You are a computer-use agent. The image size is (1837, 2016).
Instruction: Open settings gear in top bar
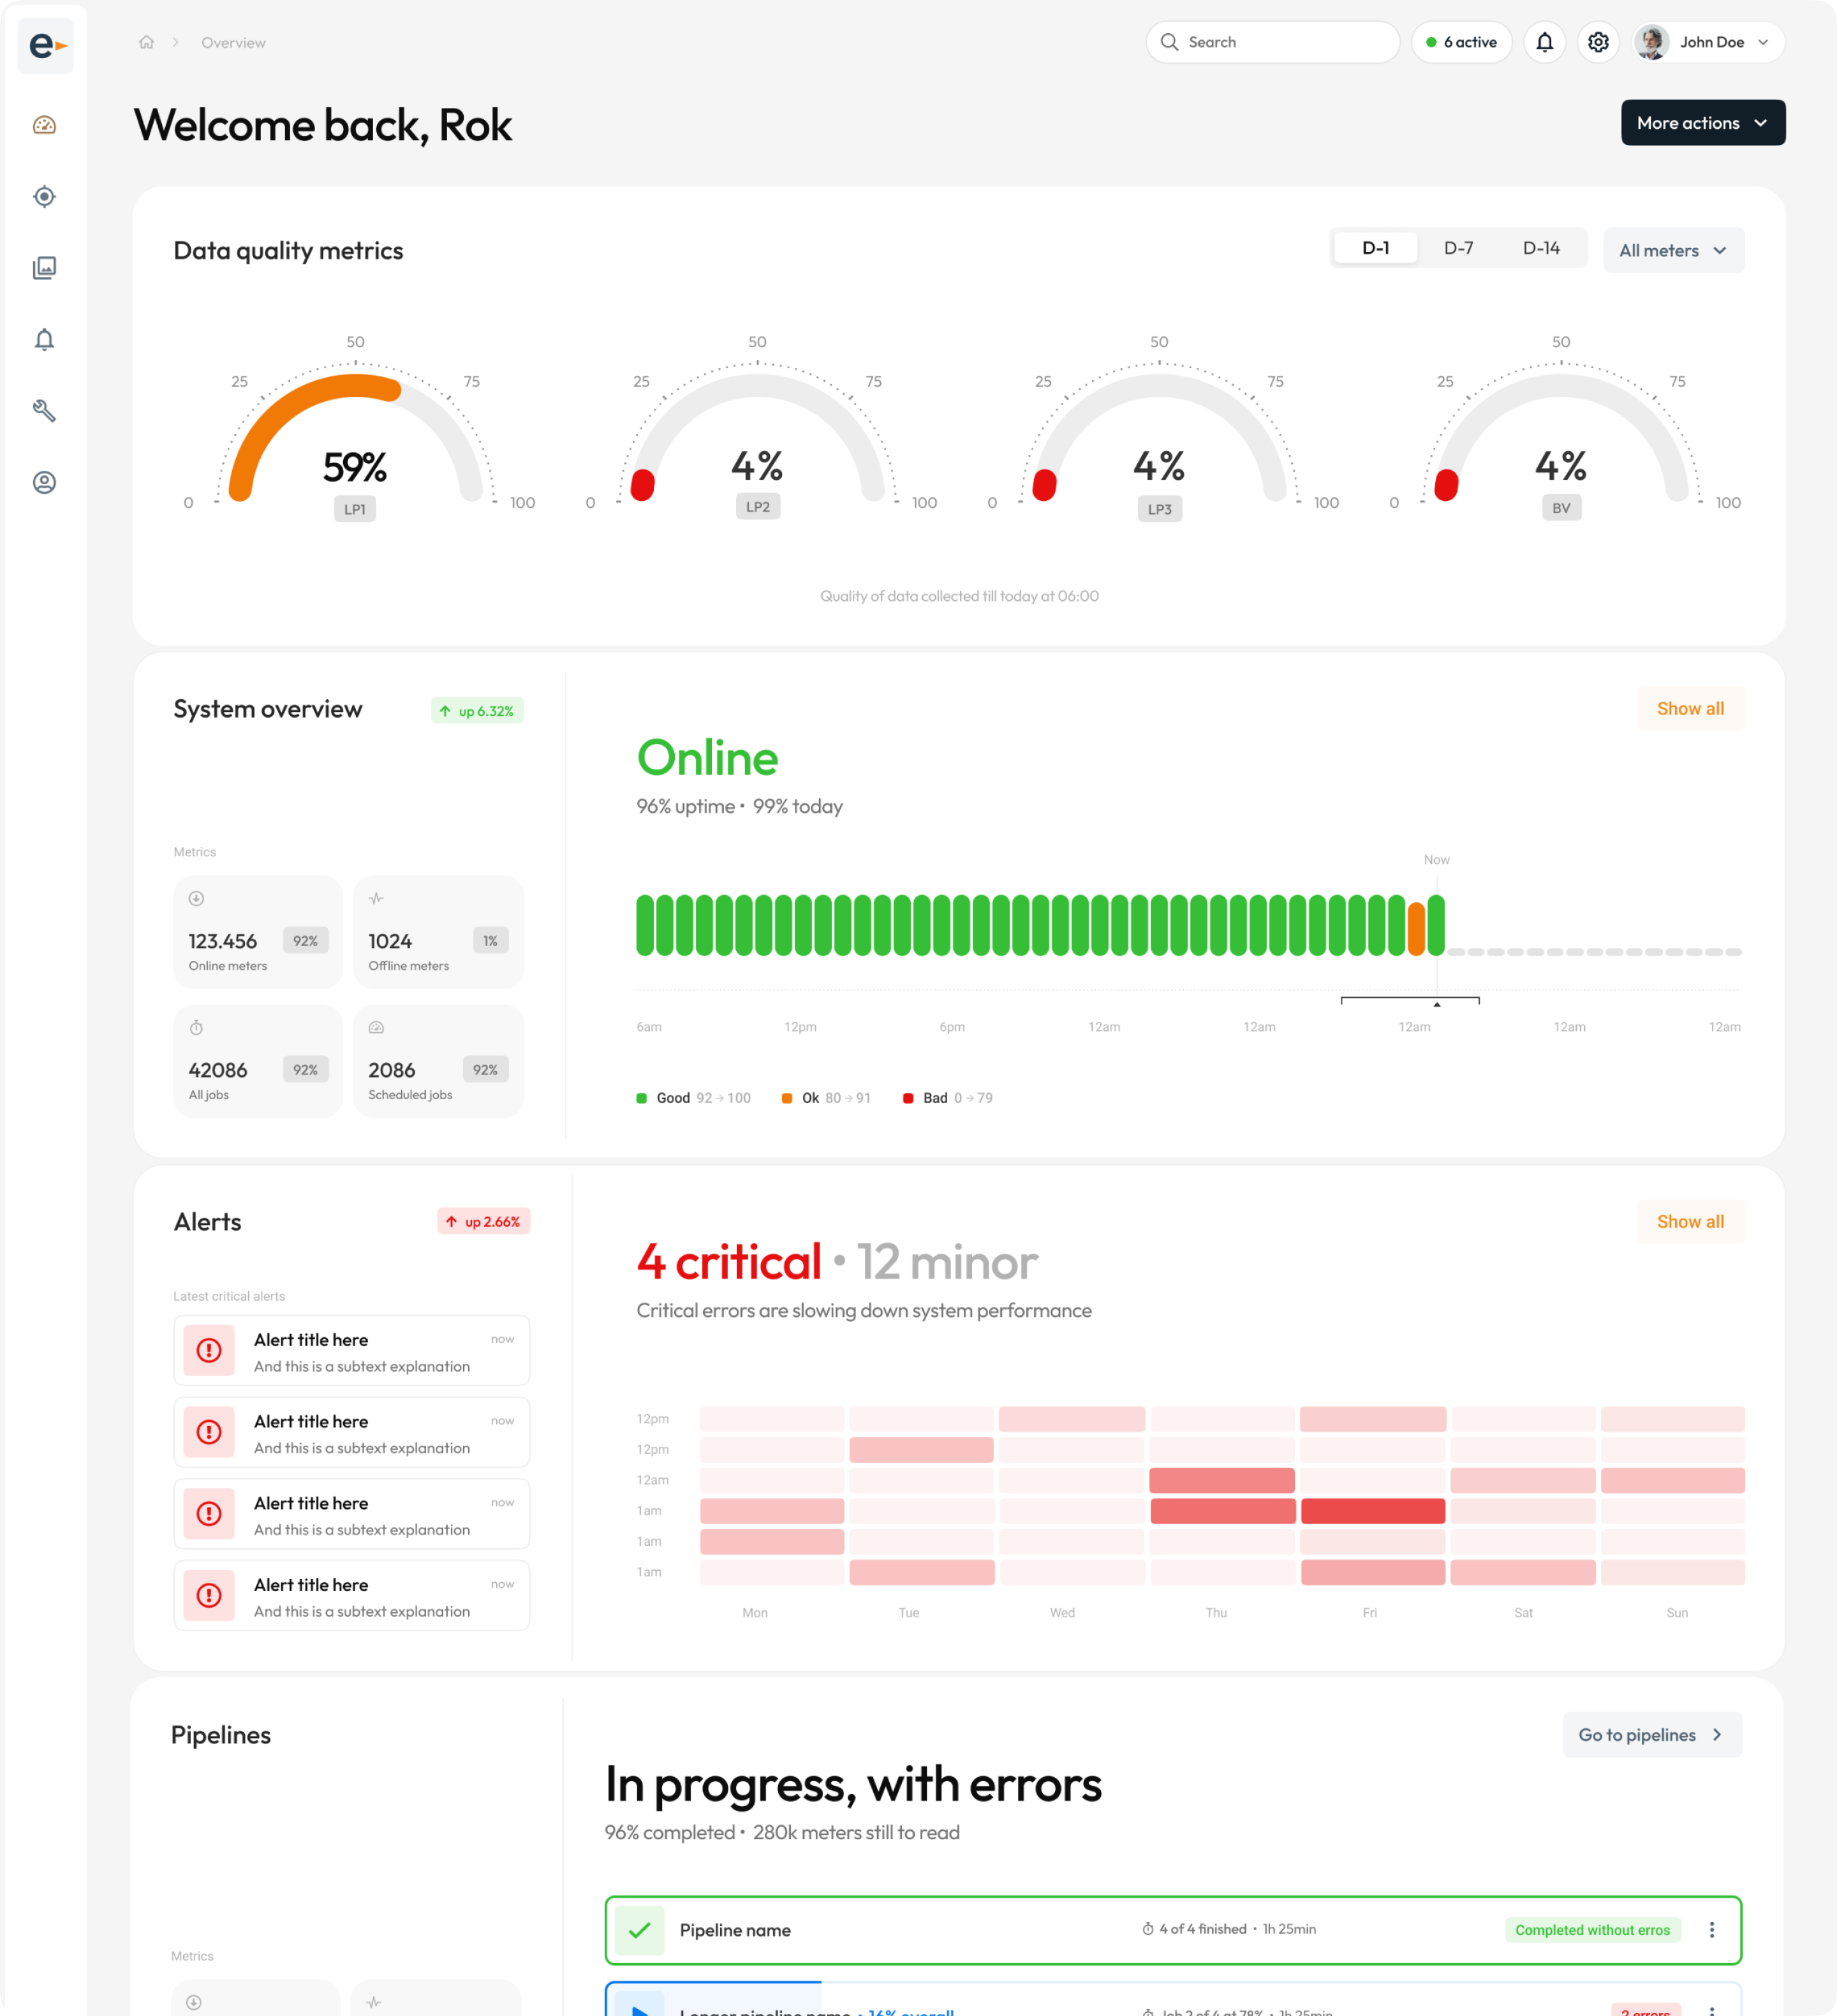1598,42
